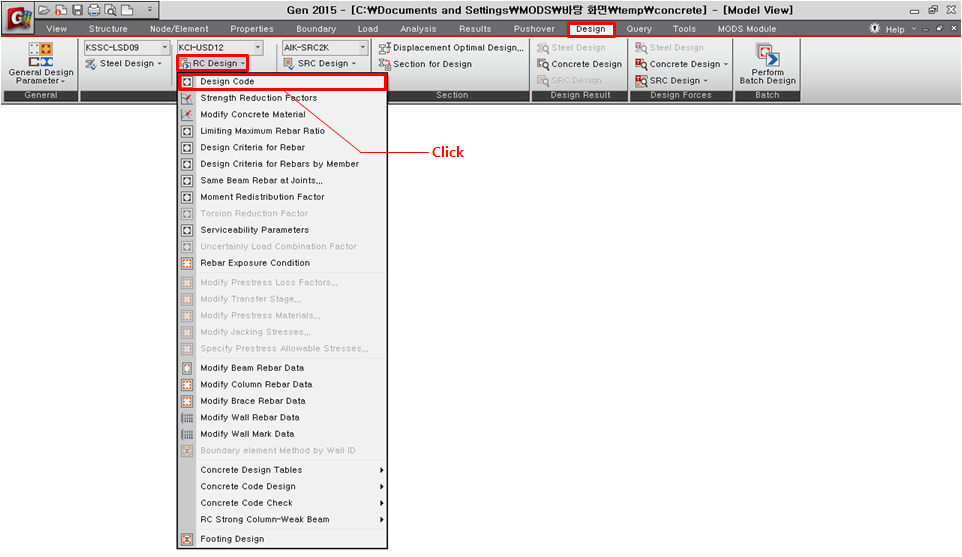This screenshot has height=557, width=962.
Task: Switch to the Results ribbon tab
Action: pos(475,29)
